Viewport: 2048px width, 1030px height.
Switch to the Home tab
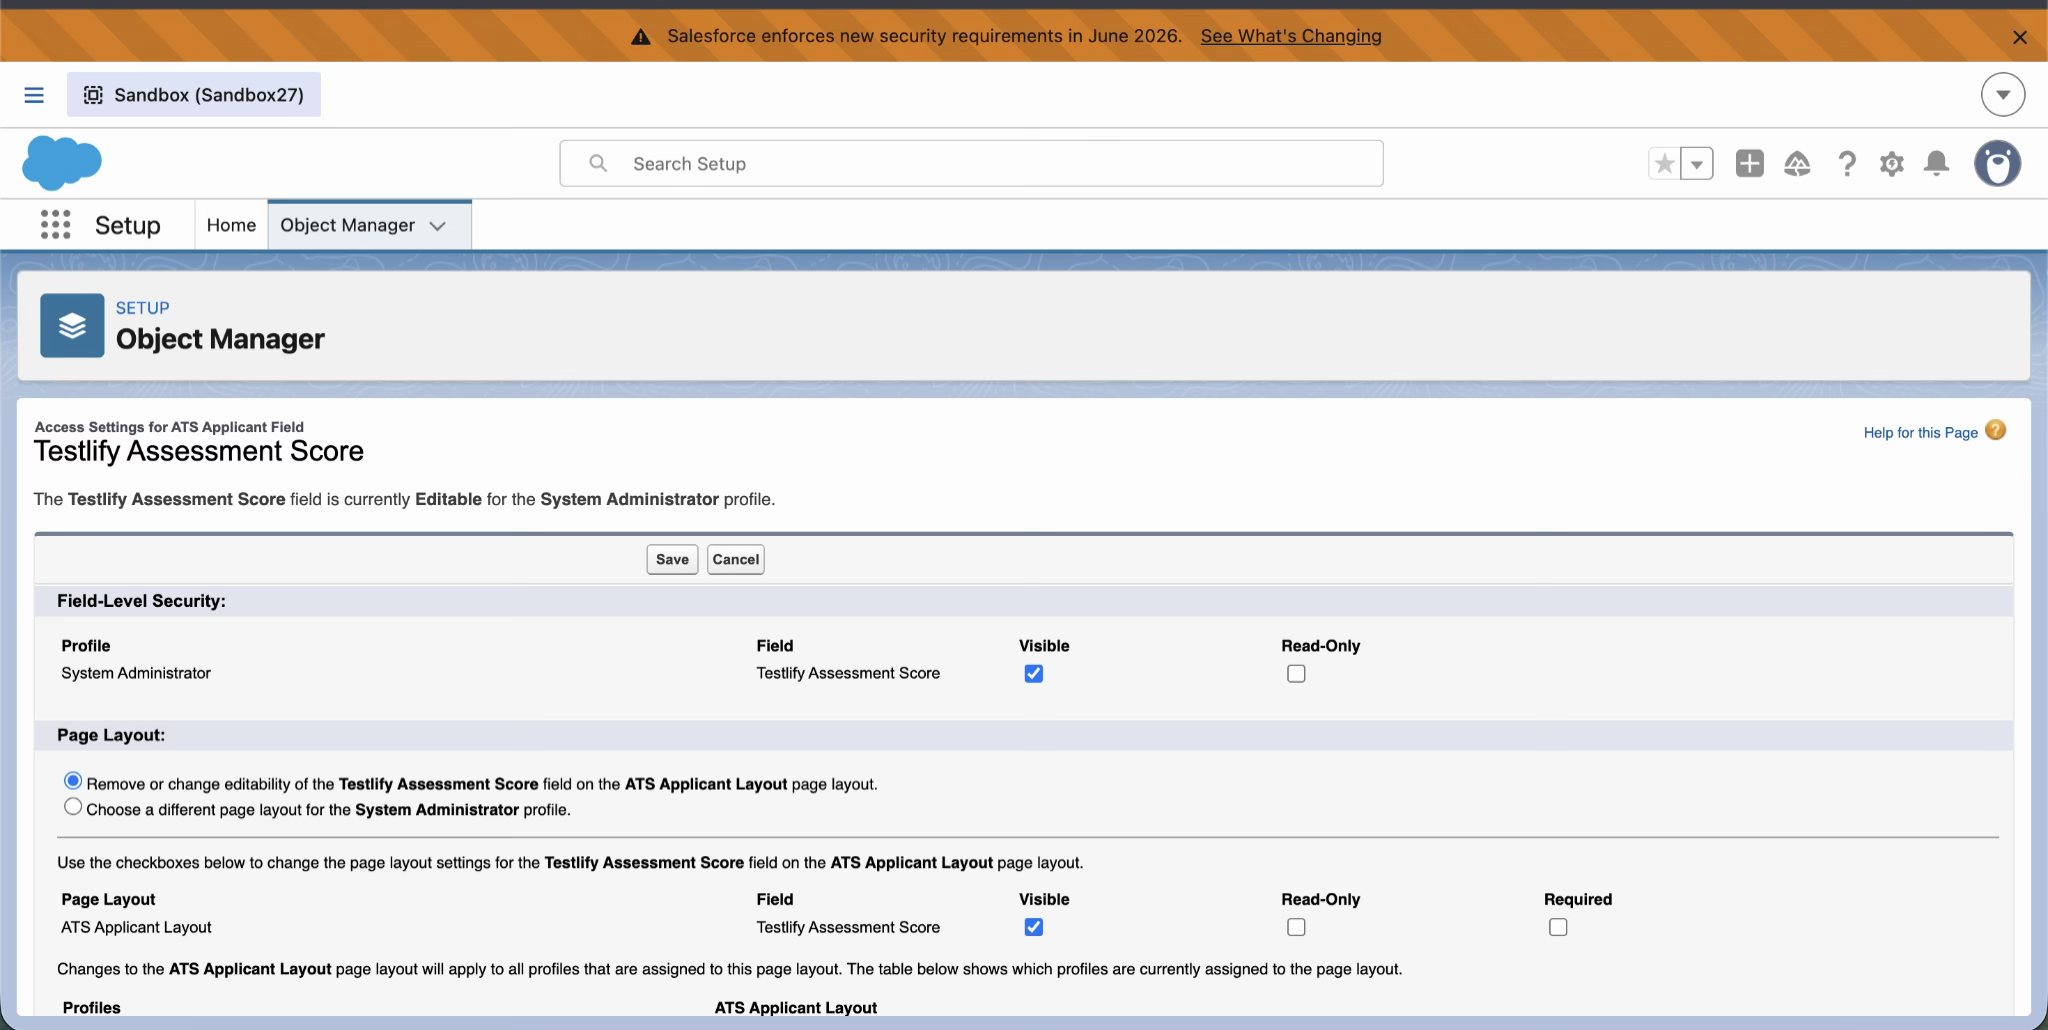point(231,225)
